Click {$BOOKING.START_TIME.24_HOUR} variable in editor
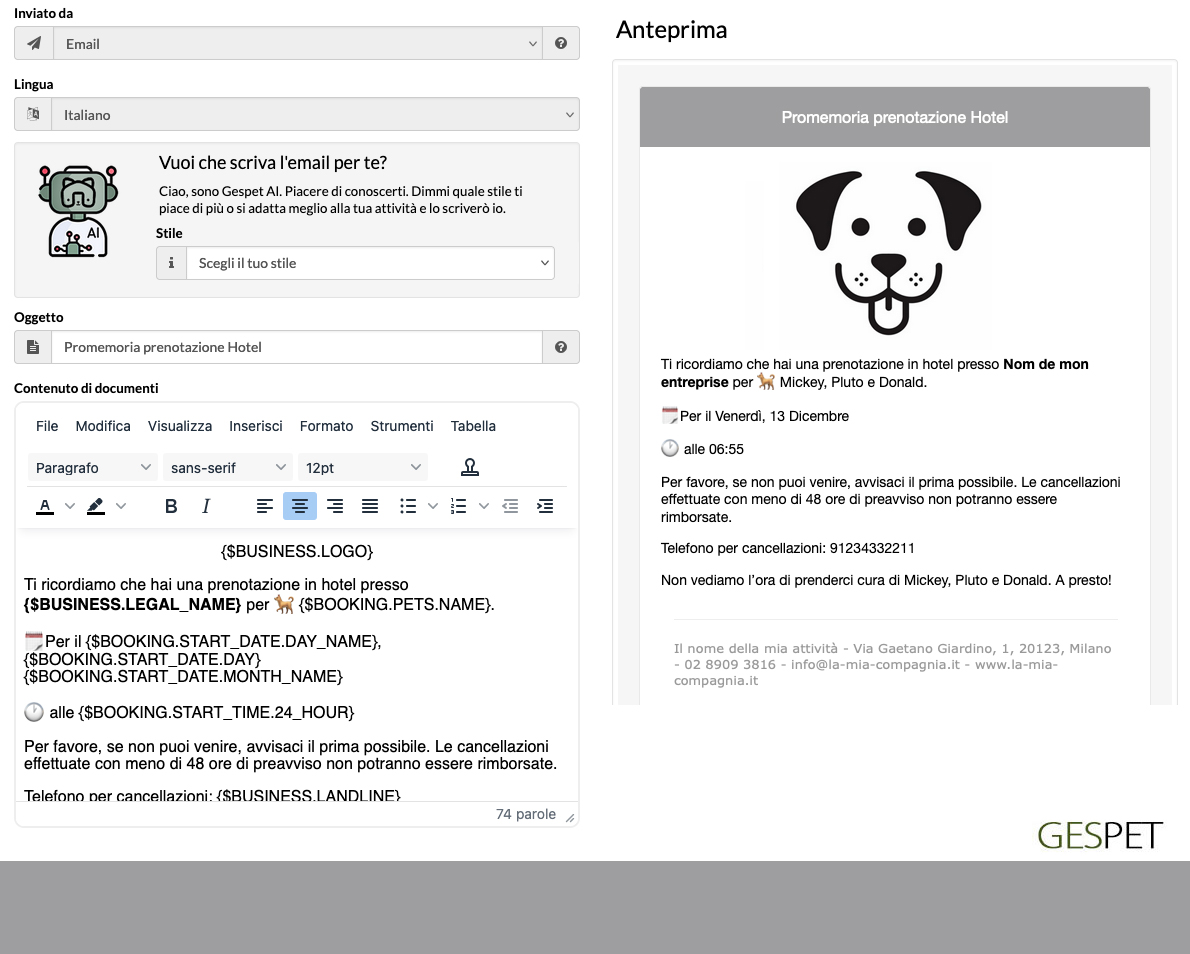The image size is (1190, 954). 216,712
